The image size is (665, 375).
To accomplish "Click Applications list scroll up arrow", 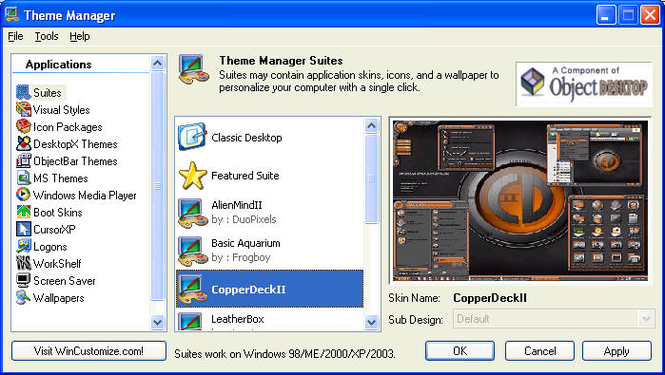I will pyautogui.click(x=157, y=63).
